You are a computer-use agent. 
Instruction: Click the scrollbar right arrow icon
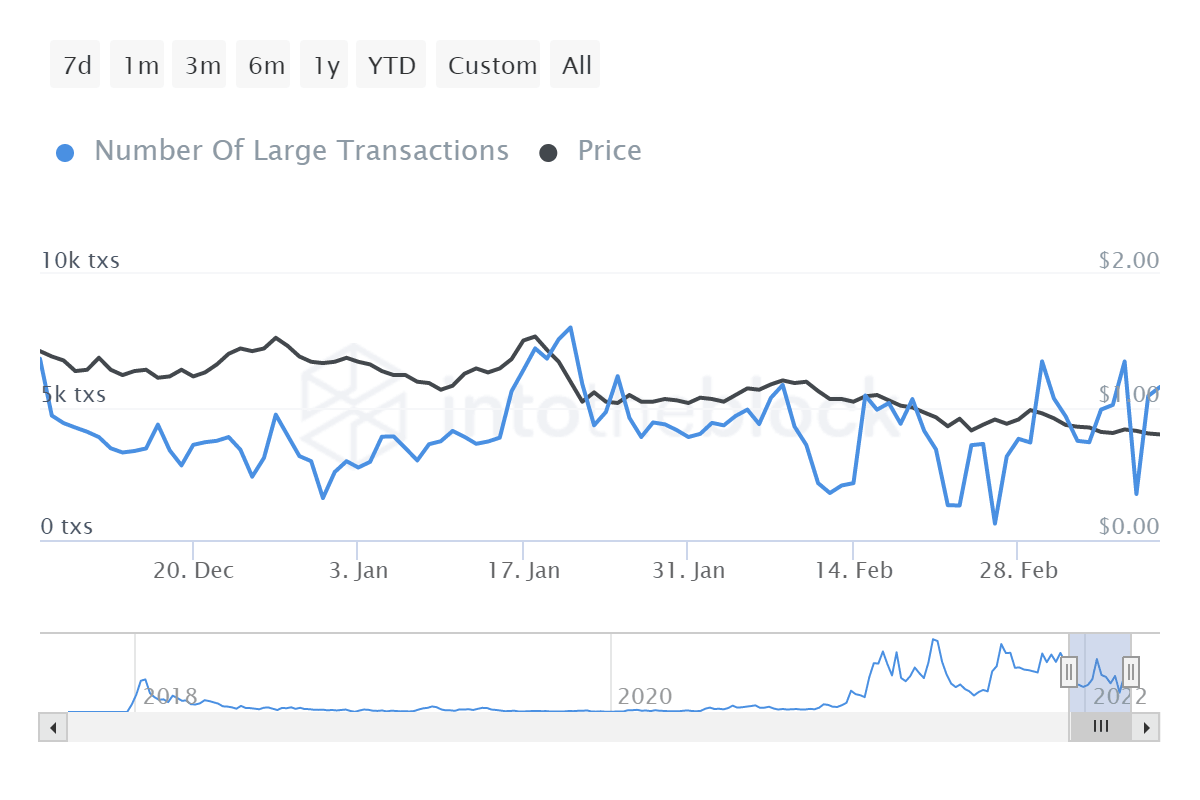point(1148,727)
